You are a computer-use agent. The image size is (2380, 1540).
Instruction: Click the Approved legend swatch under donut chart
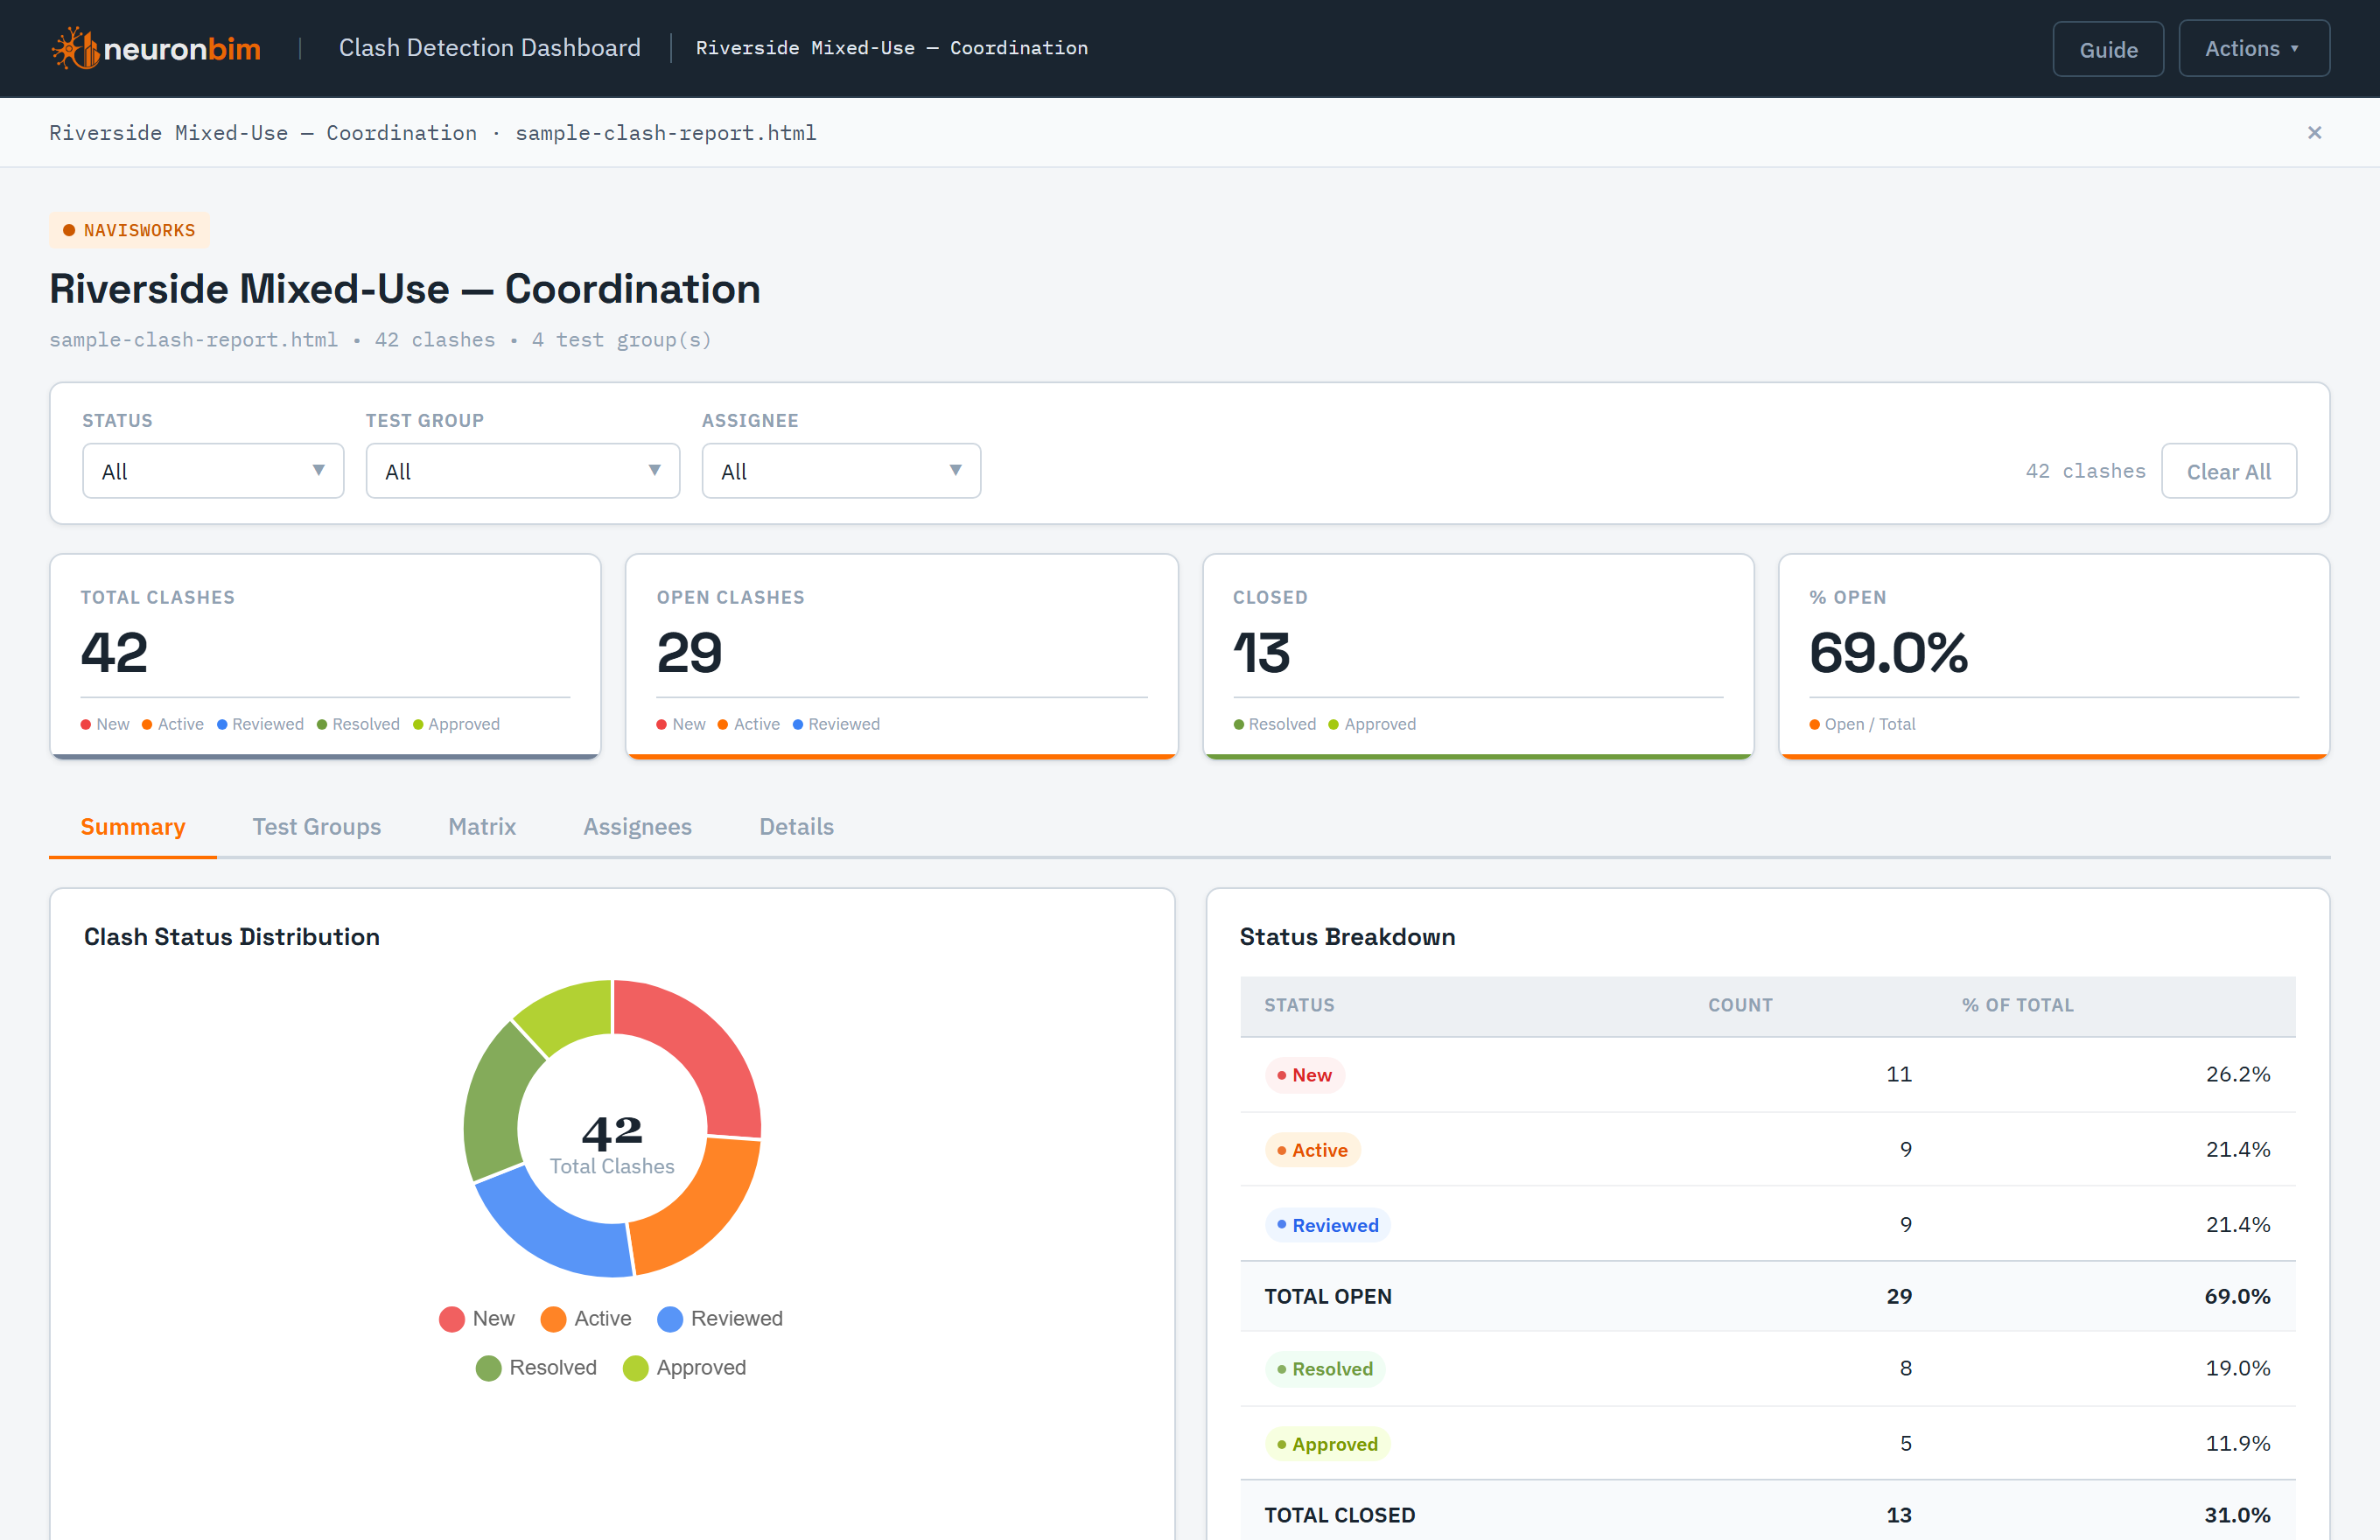(635, 1368)
